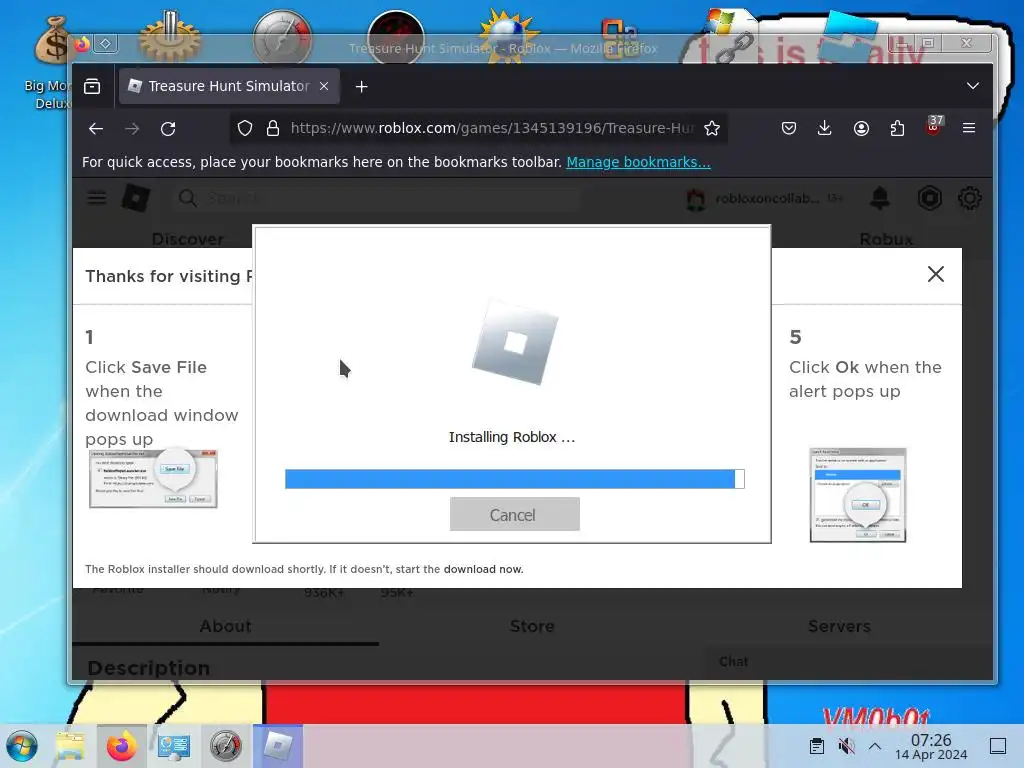The width and height of the screenshot is (1024, 768).
Task: Open the control panel taskbar icon
Action: (x=174, y=746)
